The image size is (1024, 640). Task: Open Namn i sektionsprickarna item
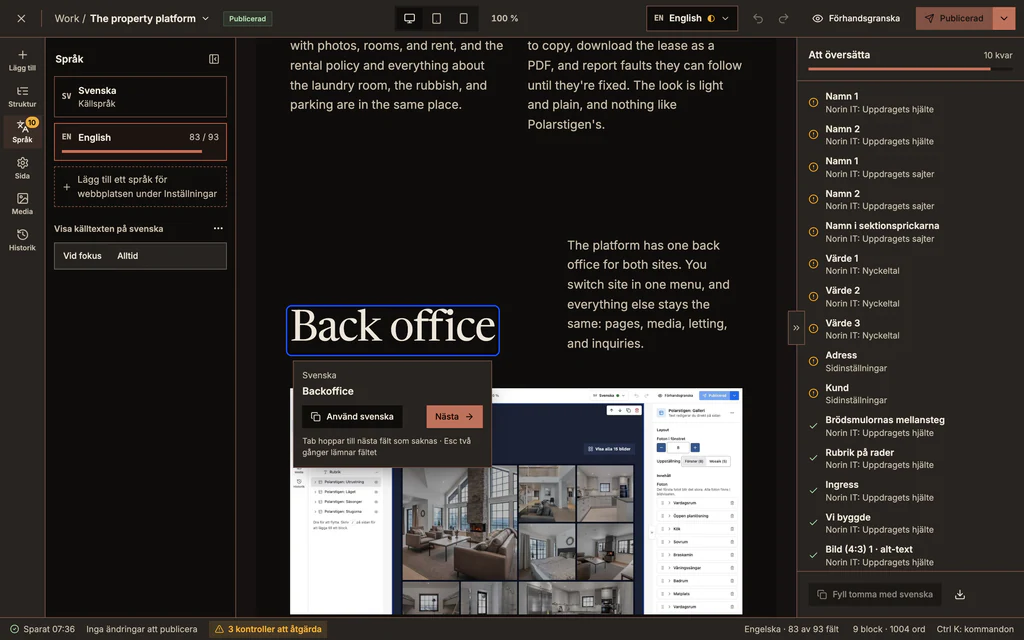(x=910, y=232)
